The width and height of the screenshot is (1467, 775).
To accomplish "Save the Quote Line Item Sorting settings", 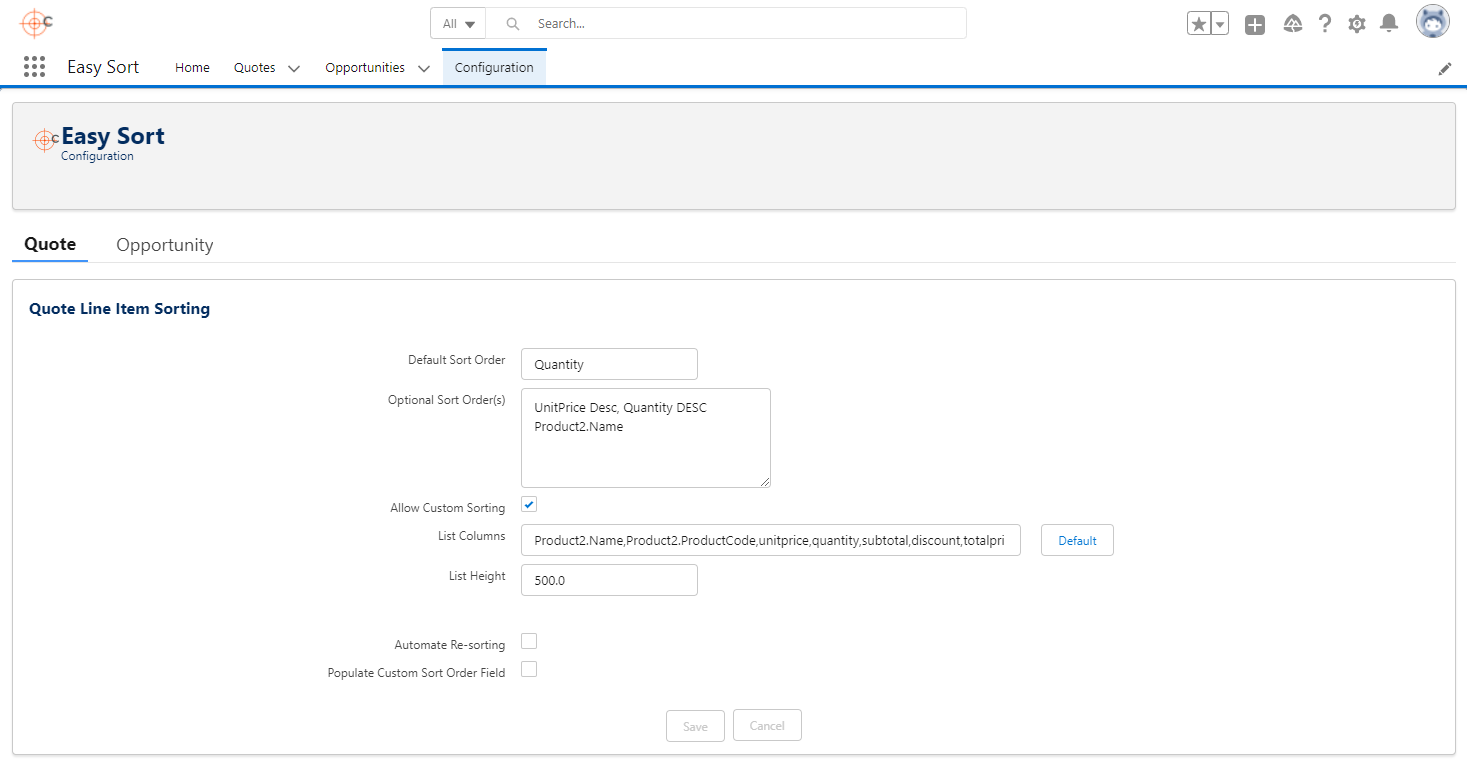I will (x=695, y=725).
